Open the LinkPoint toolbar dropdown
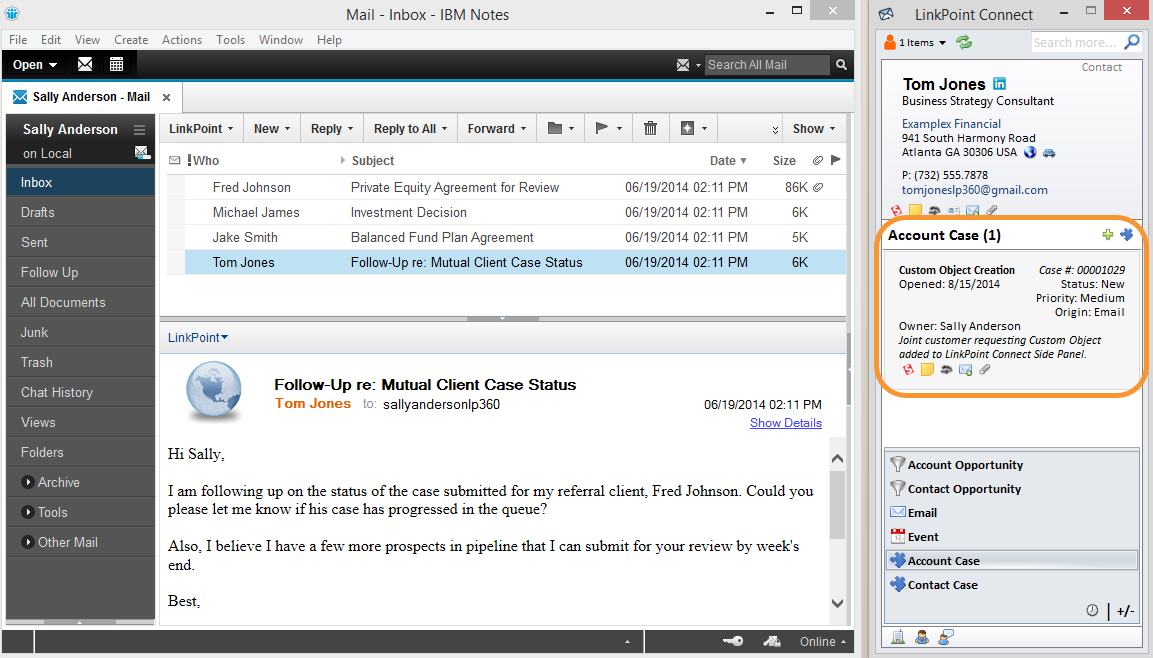The image size is (1153, 658). [x=201, y=128]
